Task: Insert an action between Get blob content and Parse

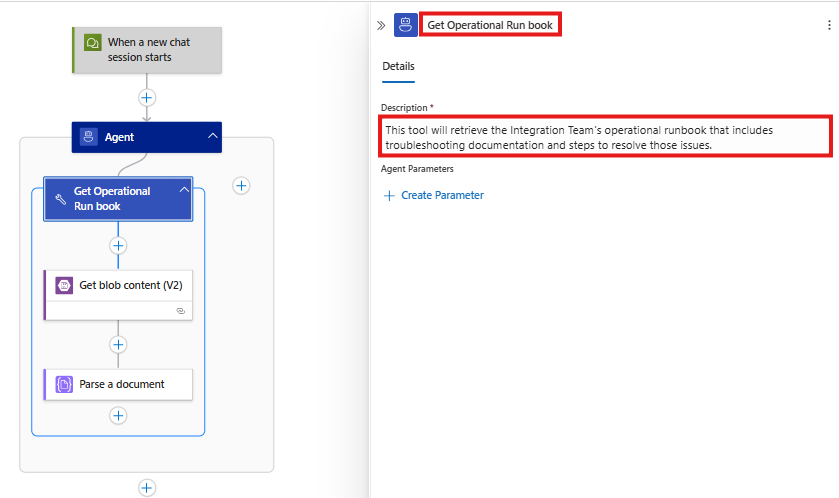Action: (118, 345)
